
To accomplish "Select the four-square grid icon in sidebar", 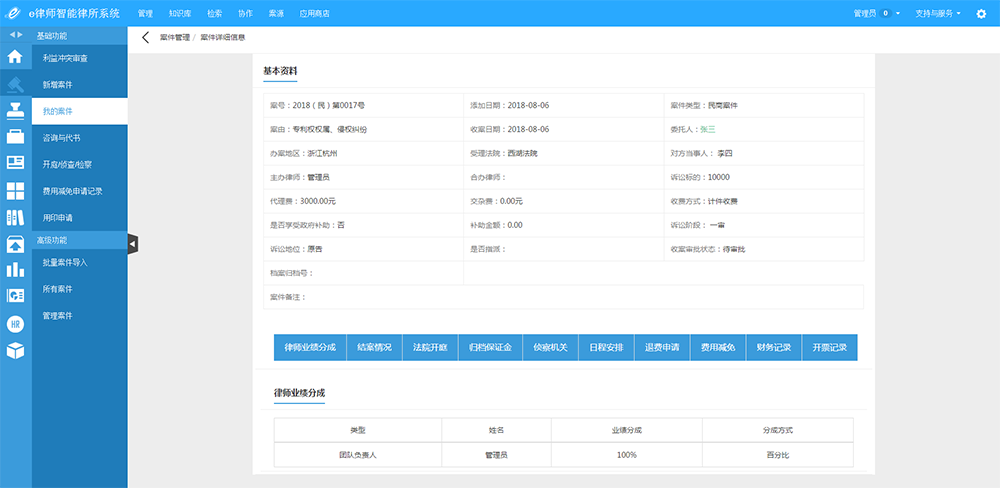I will (x=15, y=190).
